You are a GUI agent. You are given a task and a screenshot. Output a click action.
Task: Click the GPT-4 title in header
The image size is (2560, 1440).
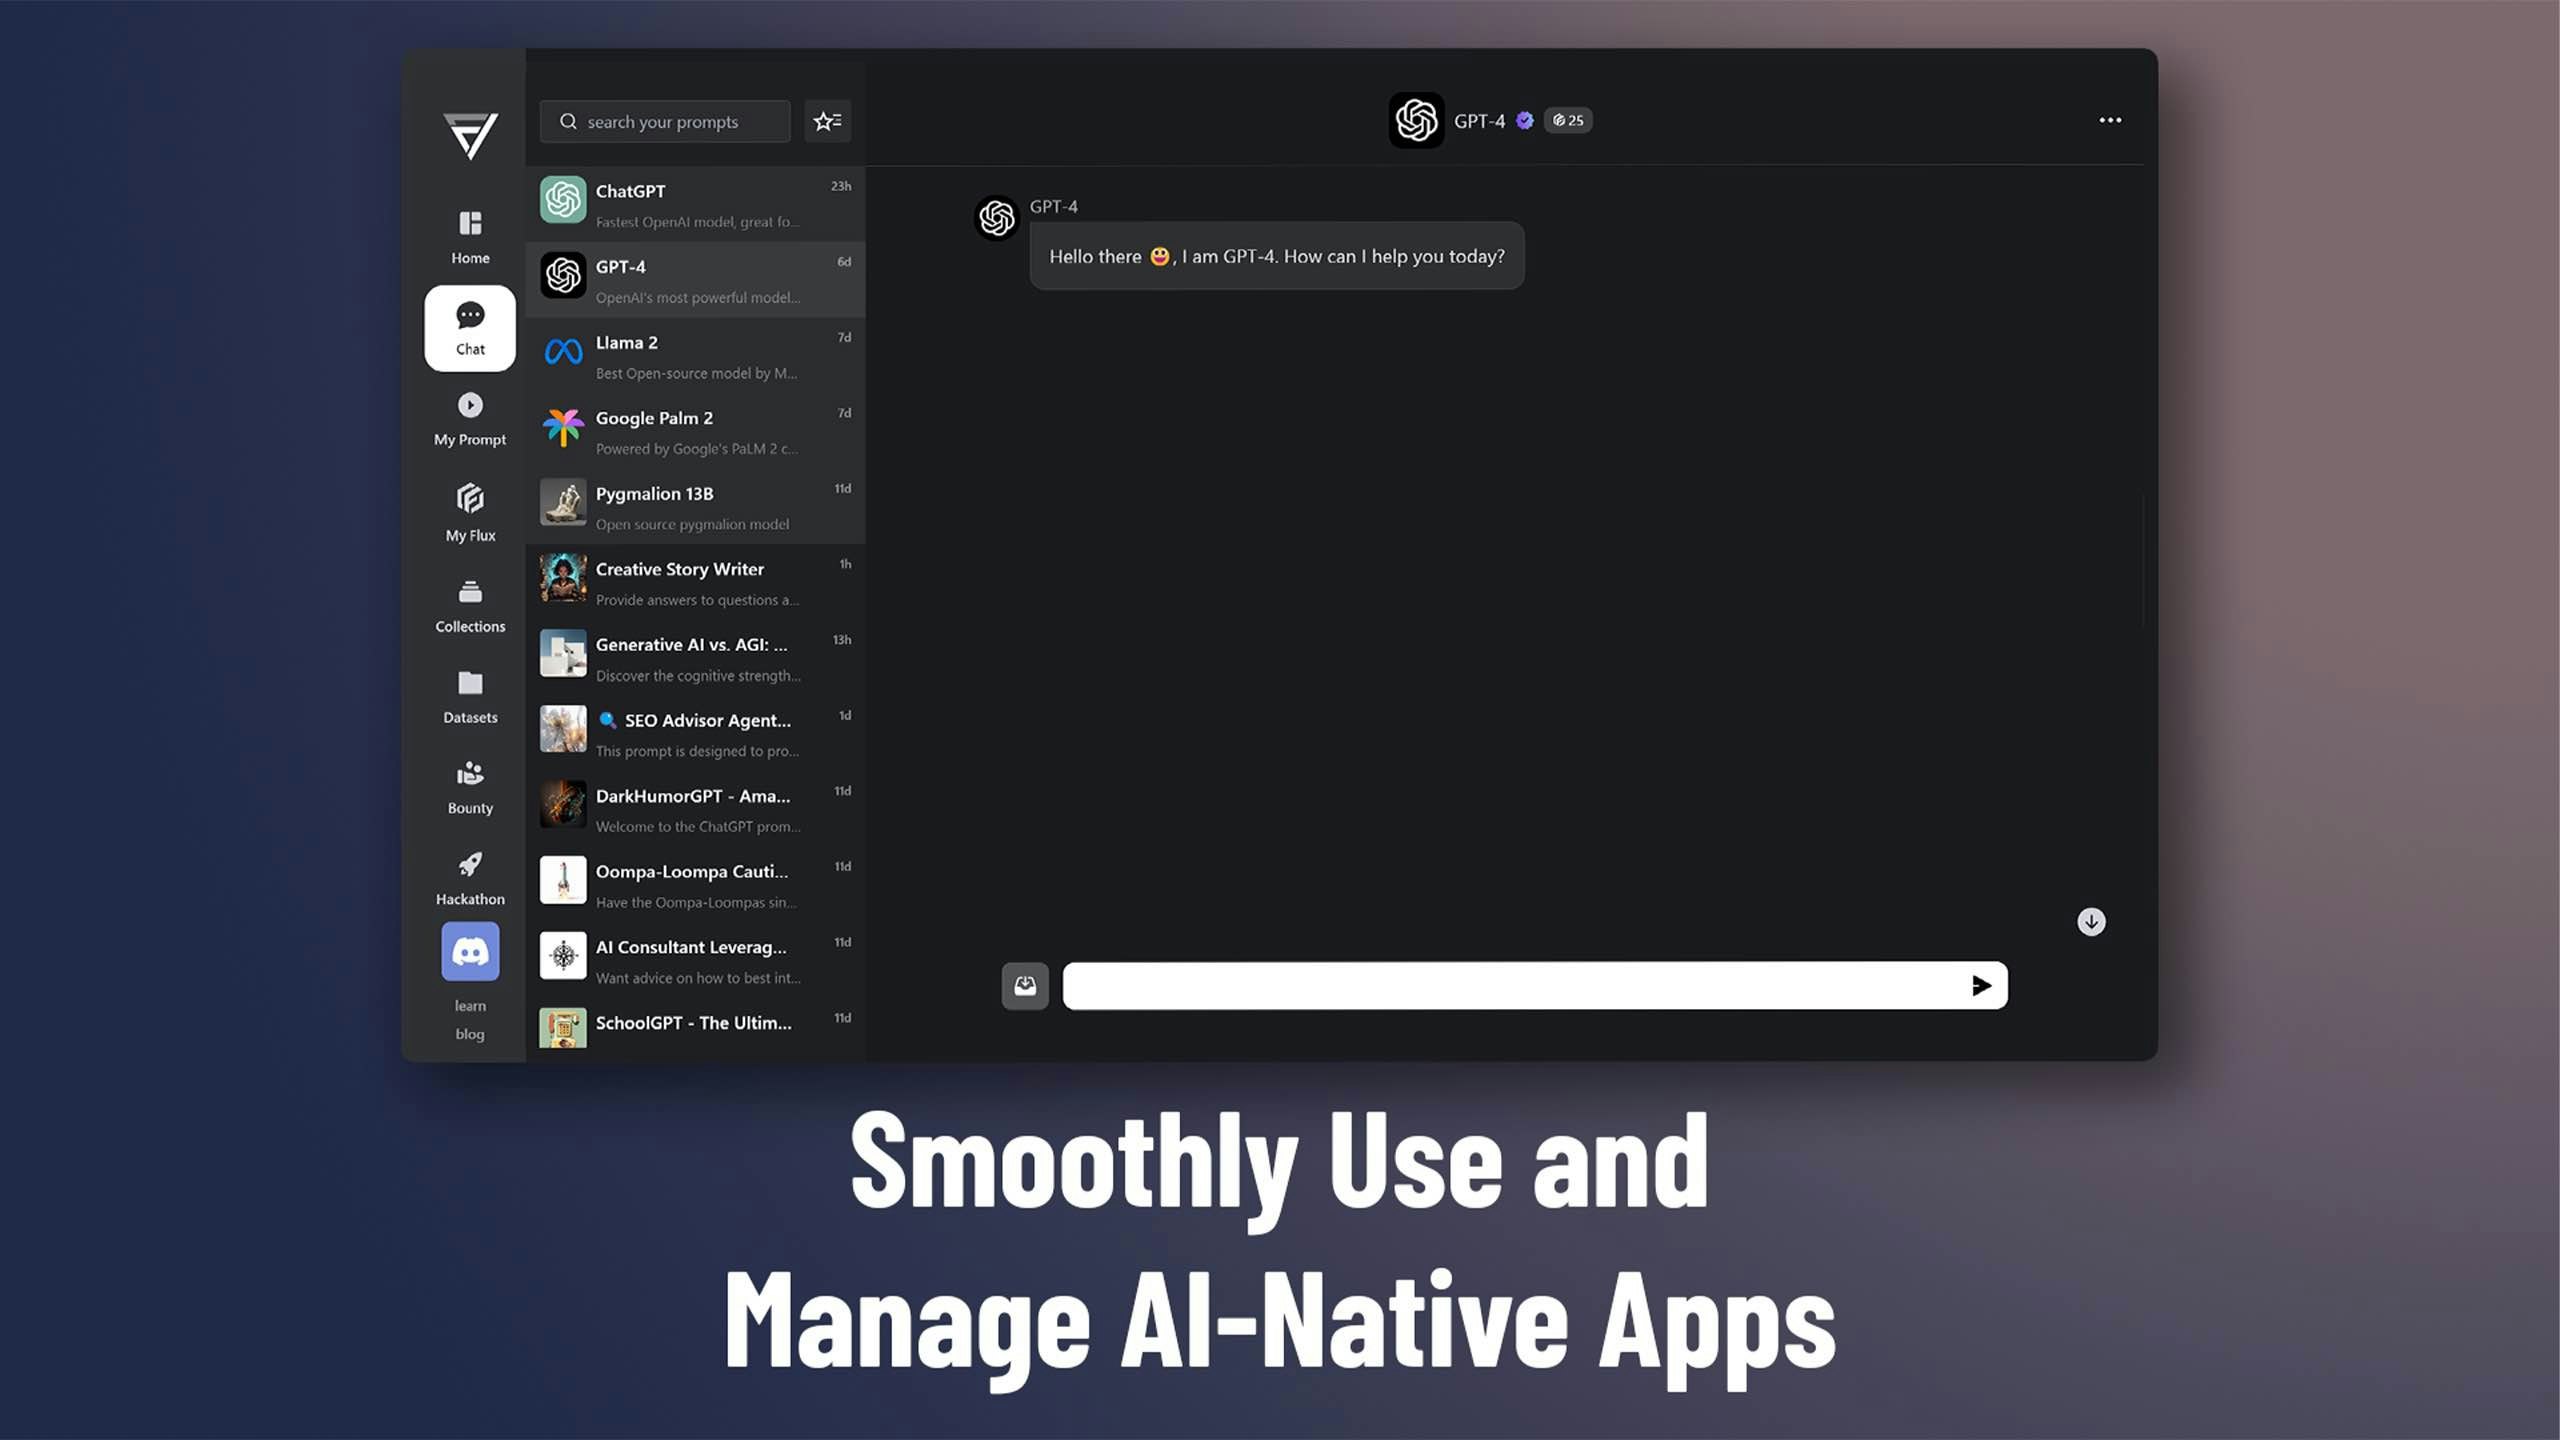[x=1479, y=121]
